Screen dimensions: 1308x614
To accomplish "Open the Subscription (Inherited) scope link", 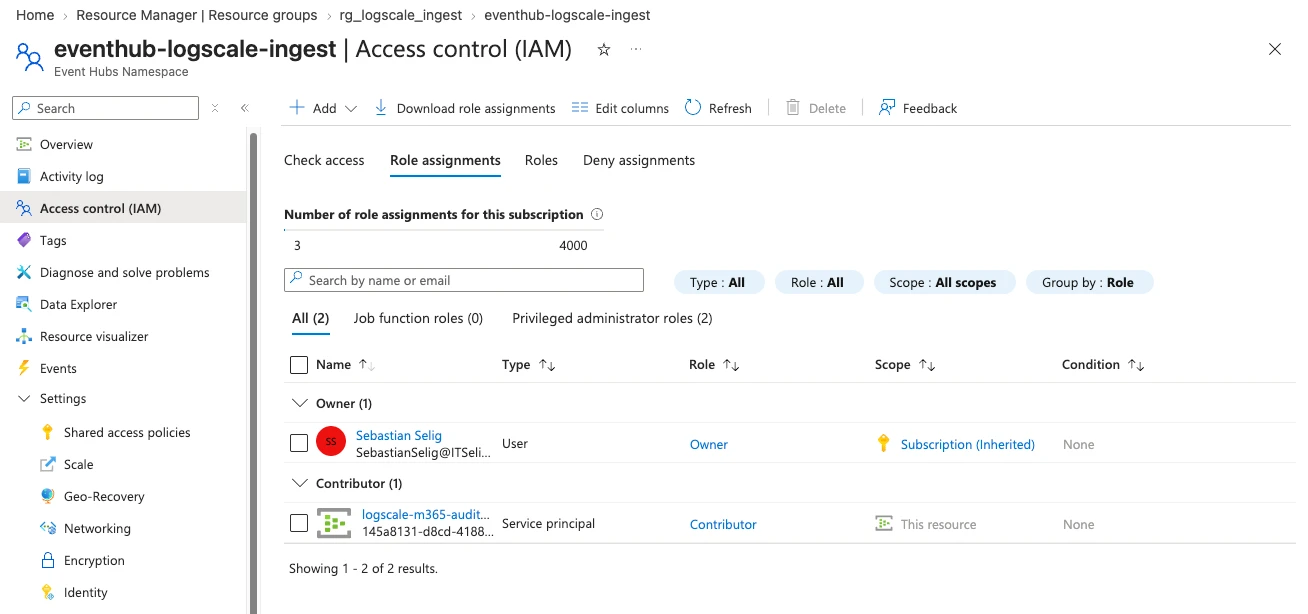I will (x=968, y=444).
